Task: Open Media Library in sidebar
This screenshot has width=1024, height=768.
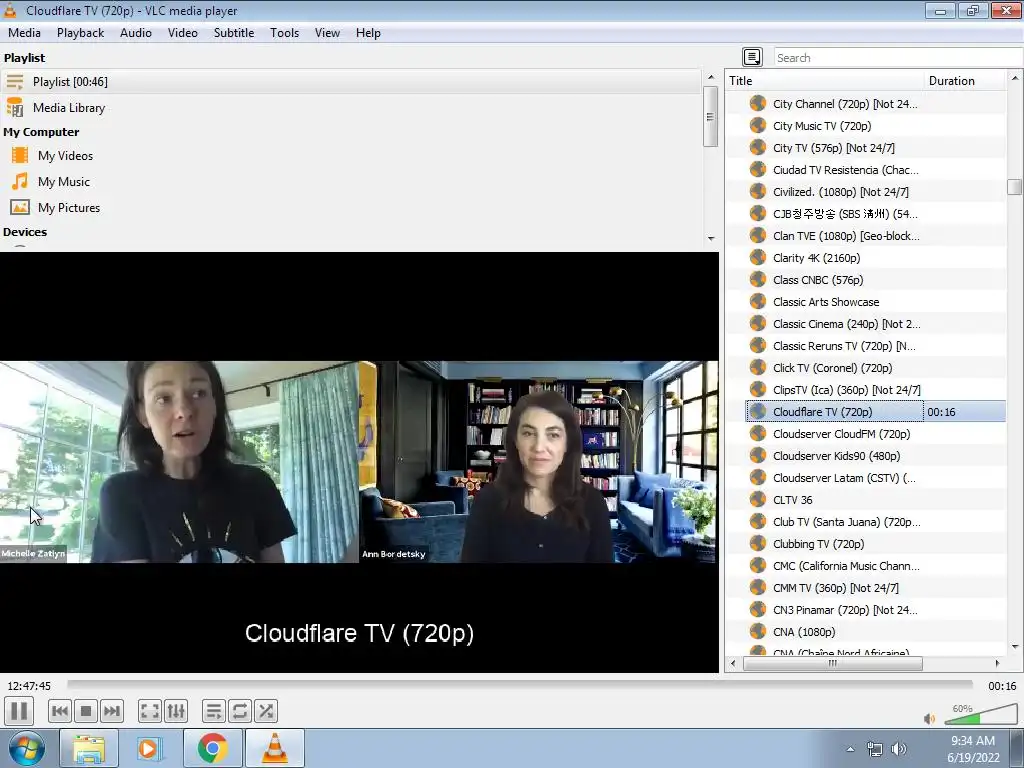Action: tap(351, 108)
